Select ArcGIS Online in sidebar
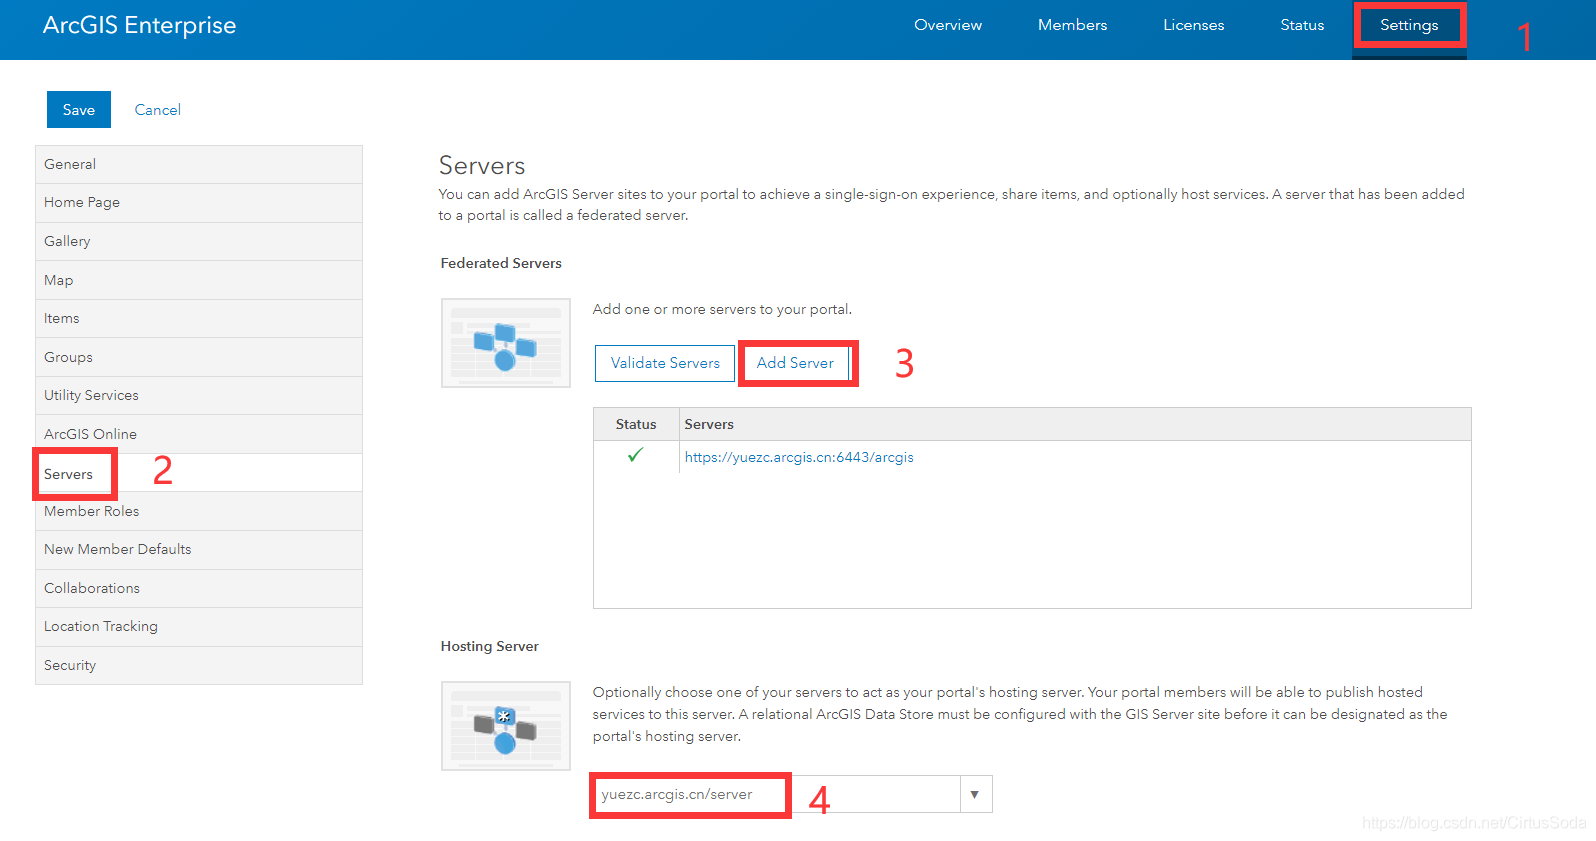The height and width of the screenshot is (841, 1596). (199, 434)
